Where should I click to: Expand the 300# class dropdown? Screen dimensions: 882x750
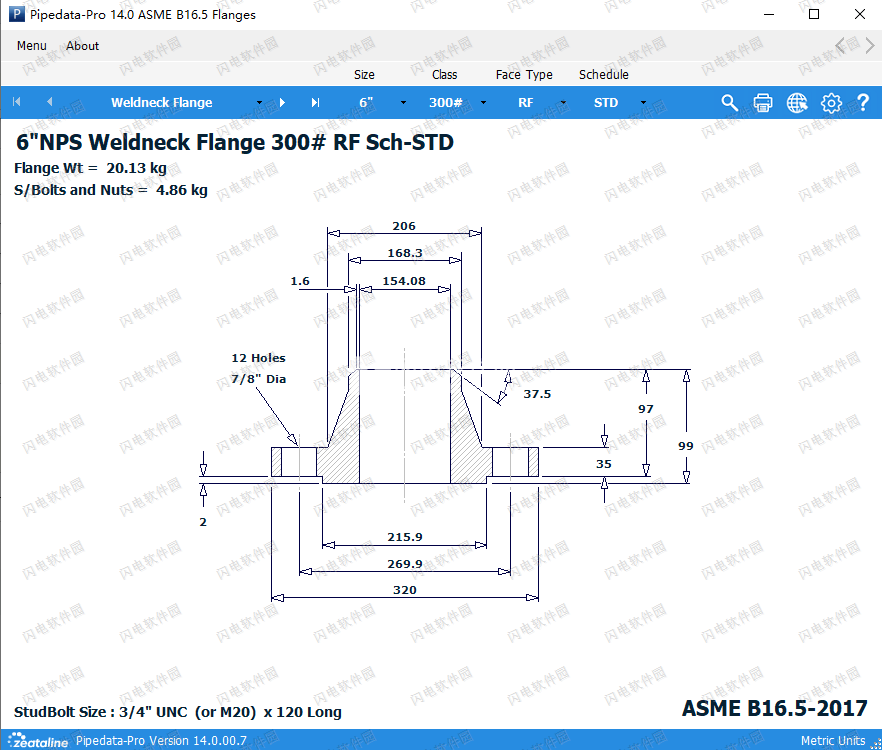pos(483,102)
